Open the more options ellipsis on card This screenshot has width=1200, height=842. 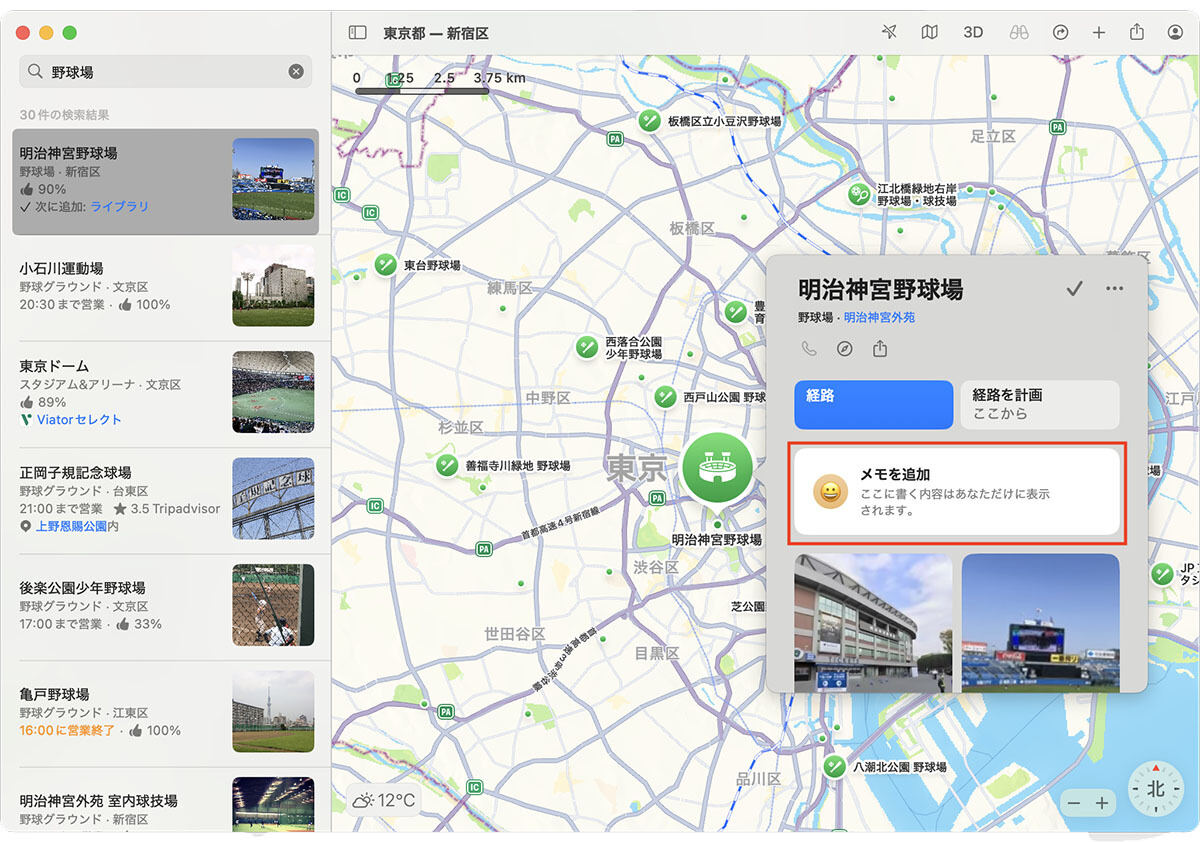(x=1115, y=289)
